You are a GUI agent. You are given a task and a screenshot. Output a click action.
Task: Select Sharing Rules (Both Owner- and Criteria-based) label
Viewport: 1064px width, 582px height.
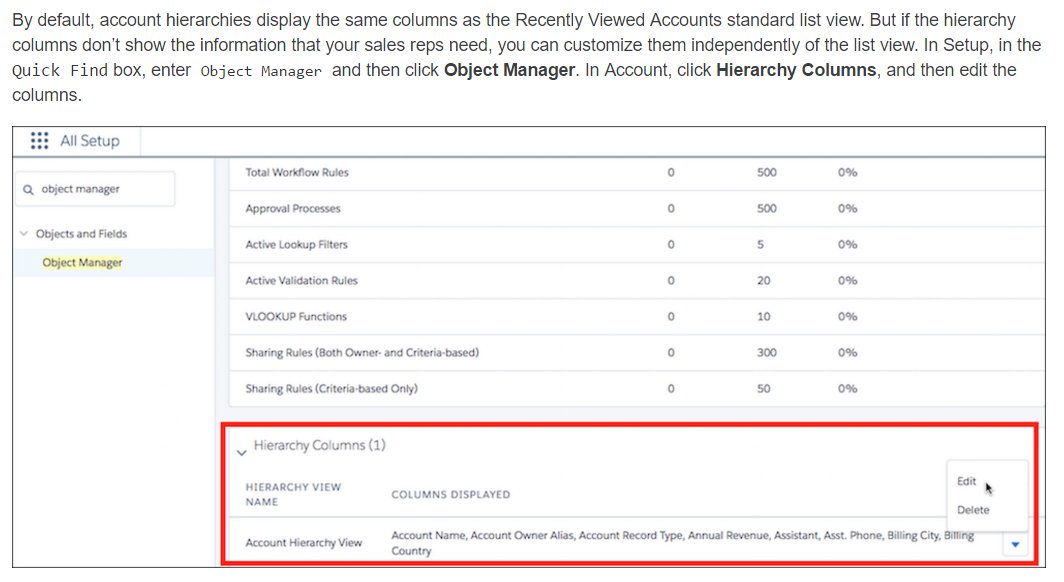click(362, 352)
